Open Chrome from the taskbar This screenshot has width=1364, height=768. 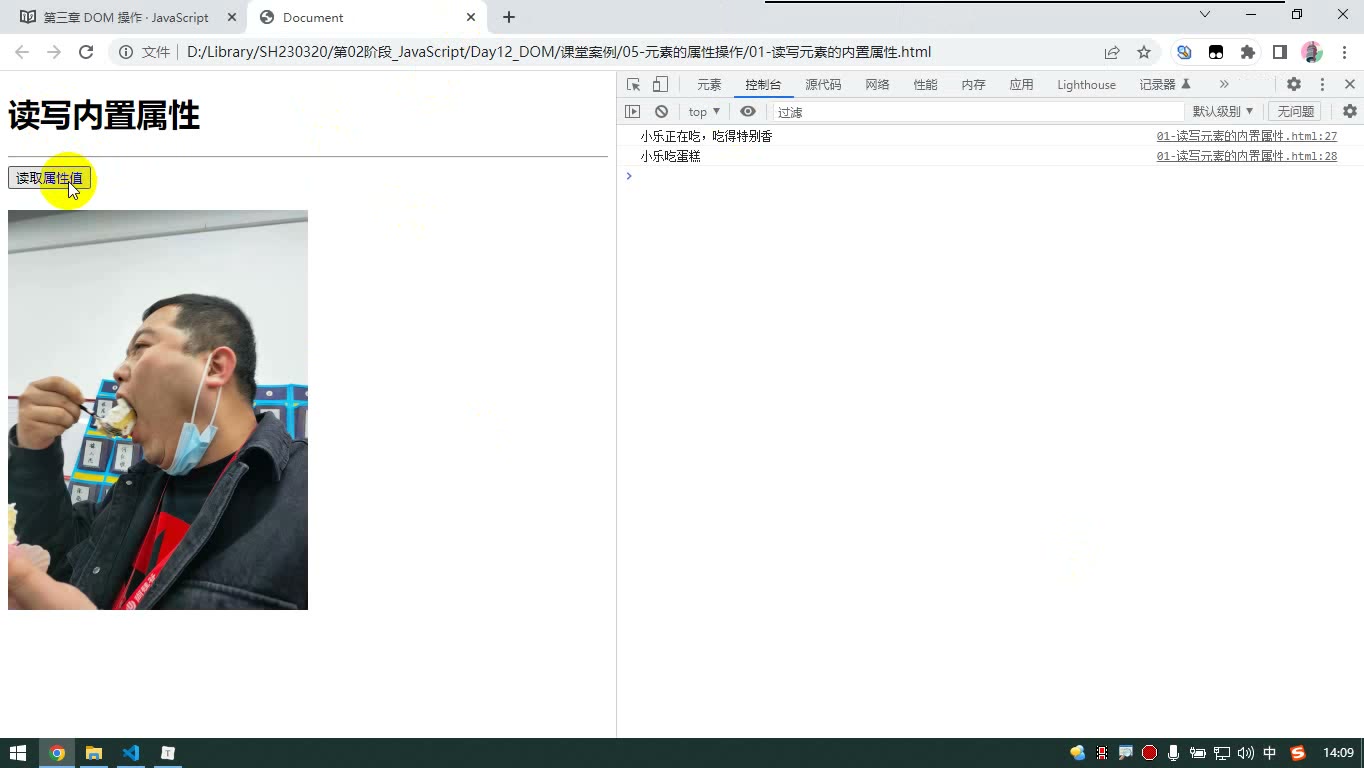click(x=57, y=753)
